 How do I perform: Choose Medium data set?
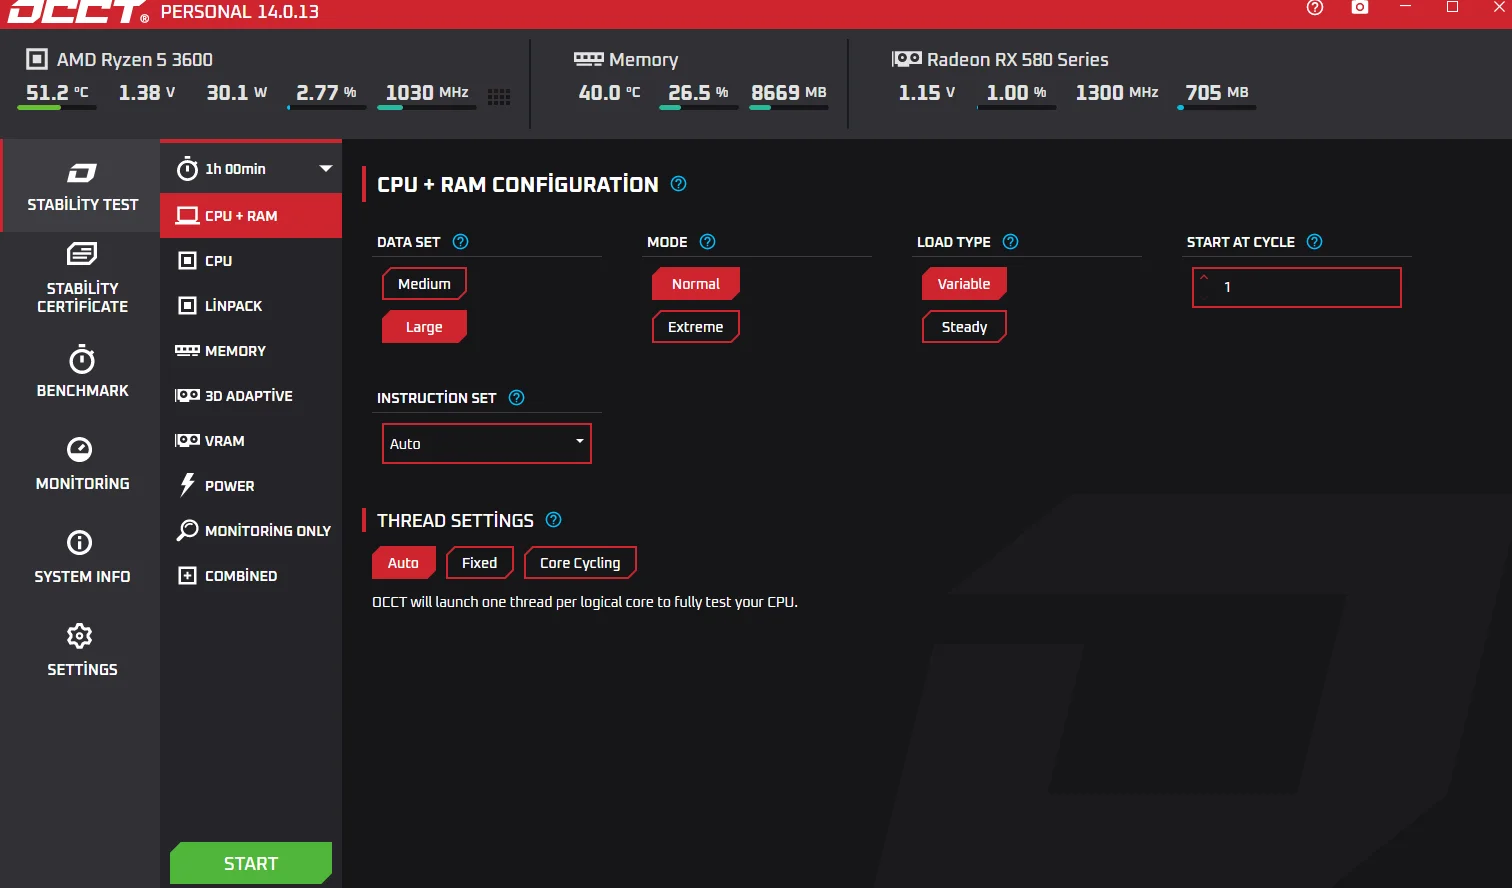point(424,284)
